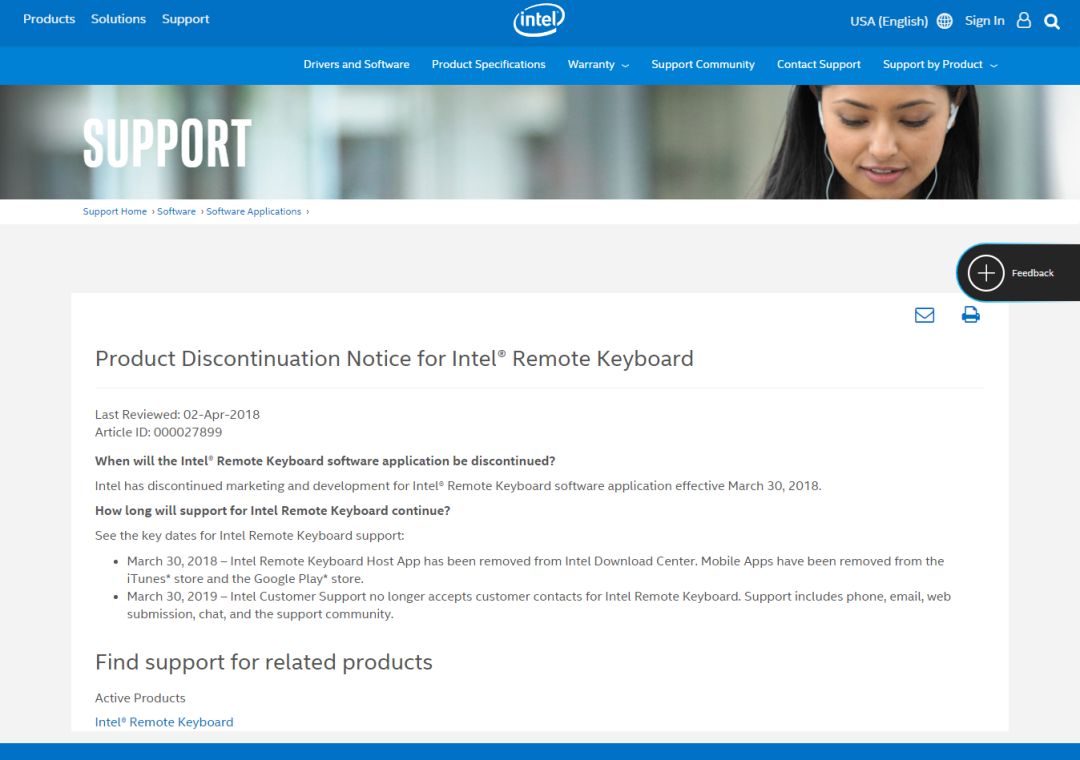Visit the Support Community
Viewport: 1080px width, 760px height.
point(703,64)
